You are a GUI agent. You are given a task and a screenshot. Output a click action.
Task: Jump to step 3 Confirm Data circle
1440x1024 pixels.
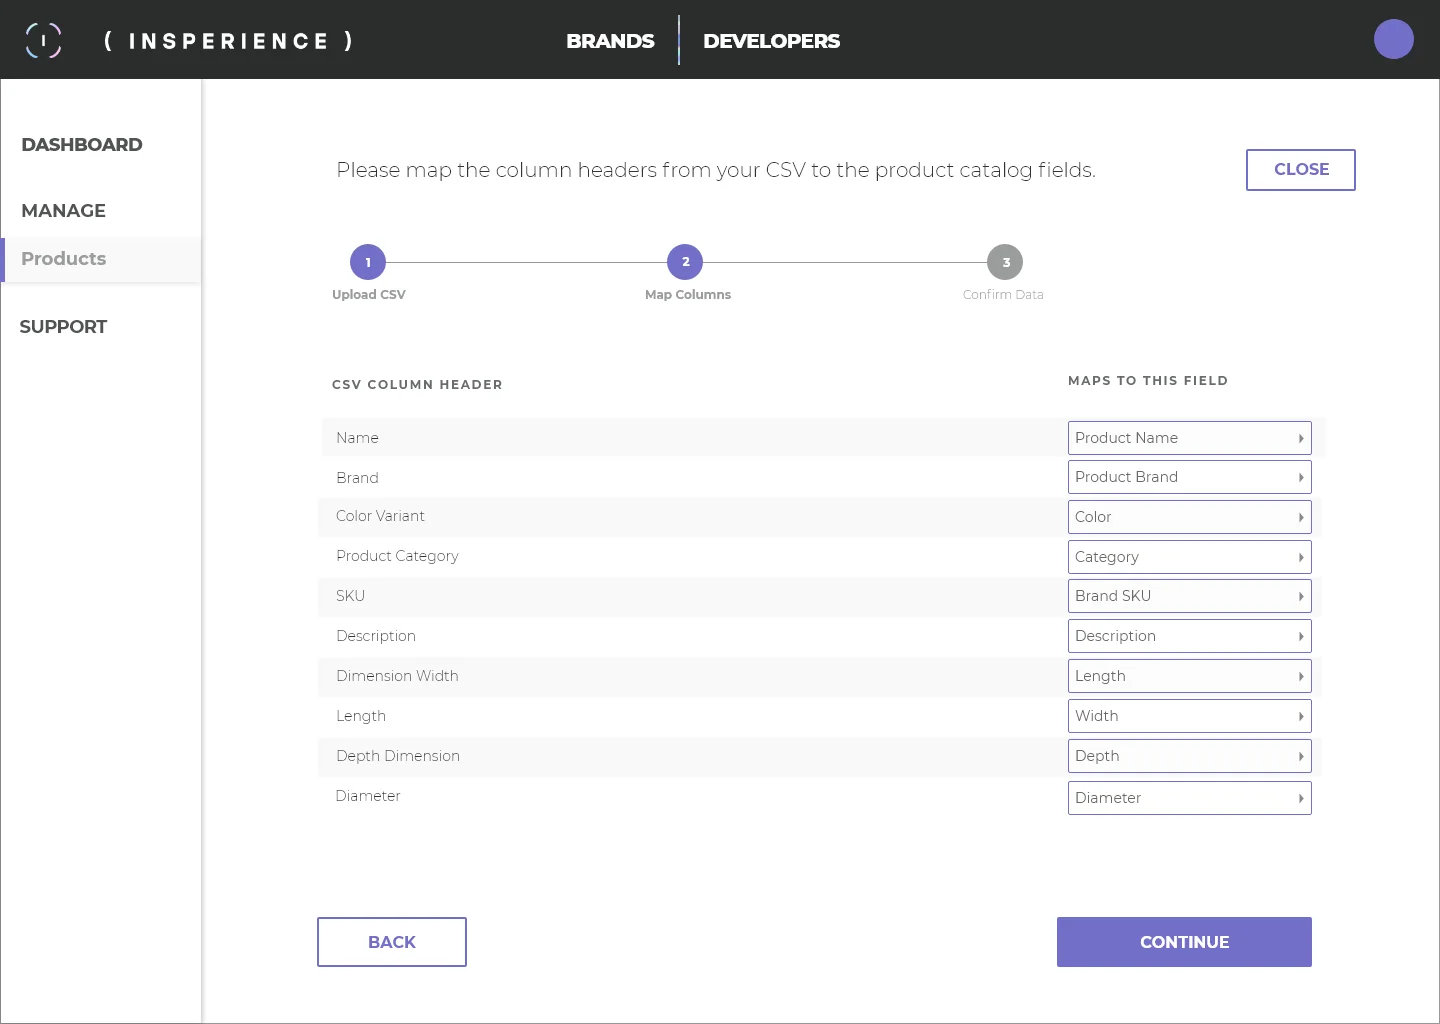pos(1005,262)
